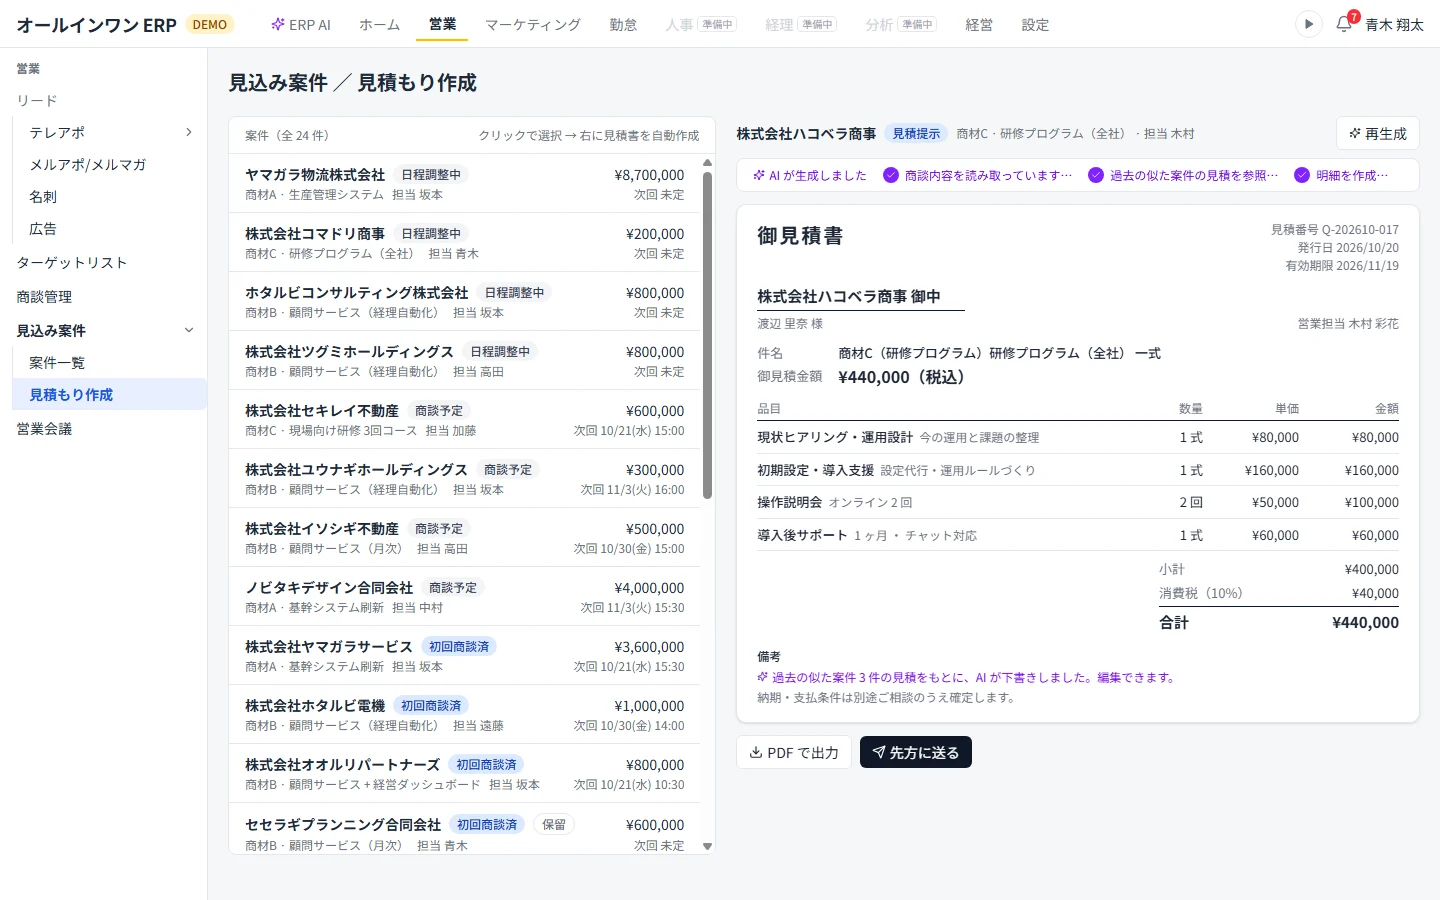Image resolution: width=1440 pixels, height=900 pixels.
Task: Click the check icon beside 過去の似た案件の見積を参照
Action: [1096, 175]
